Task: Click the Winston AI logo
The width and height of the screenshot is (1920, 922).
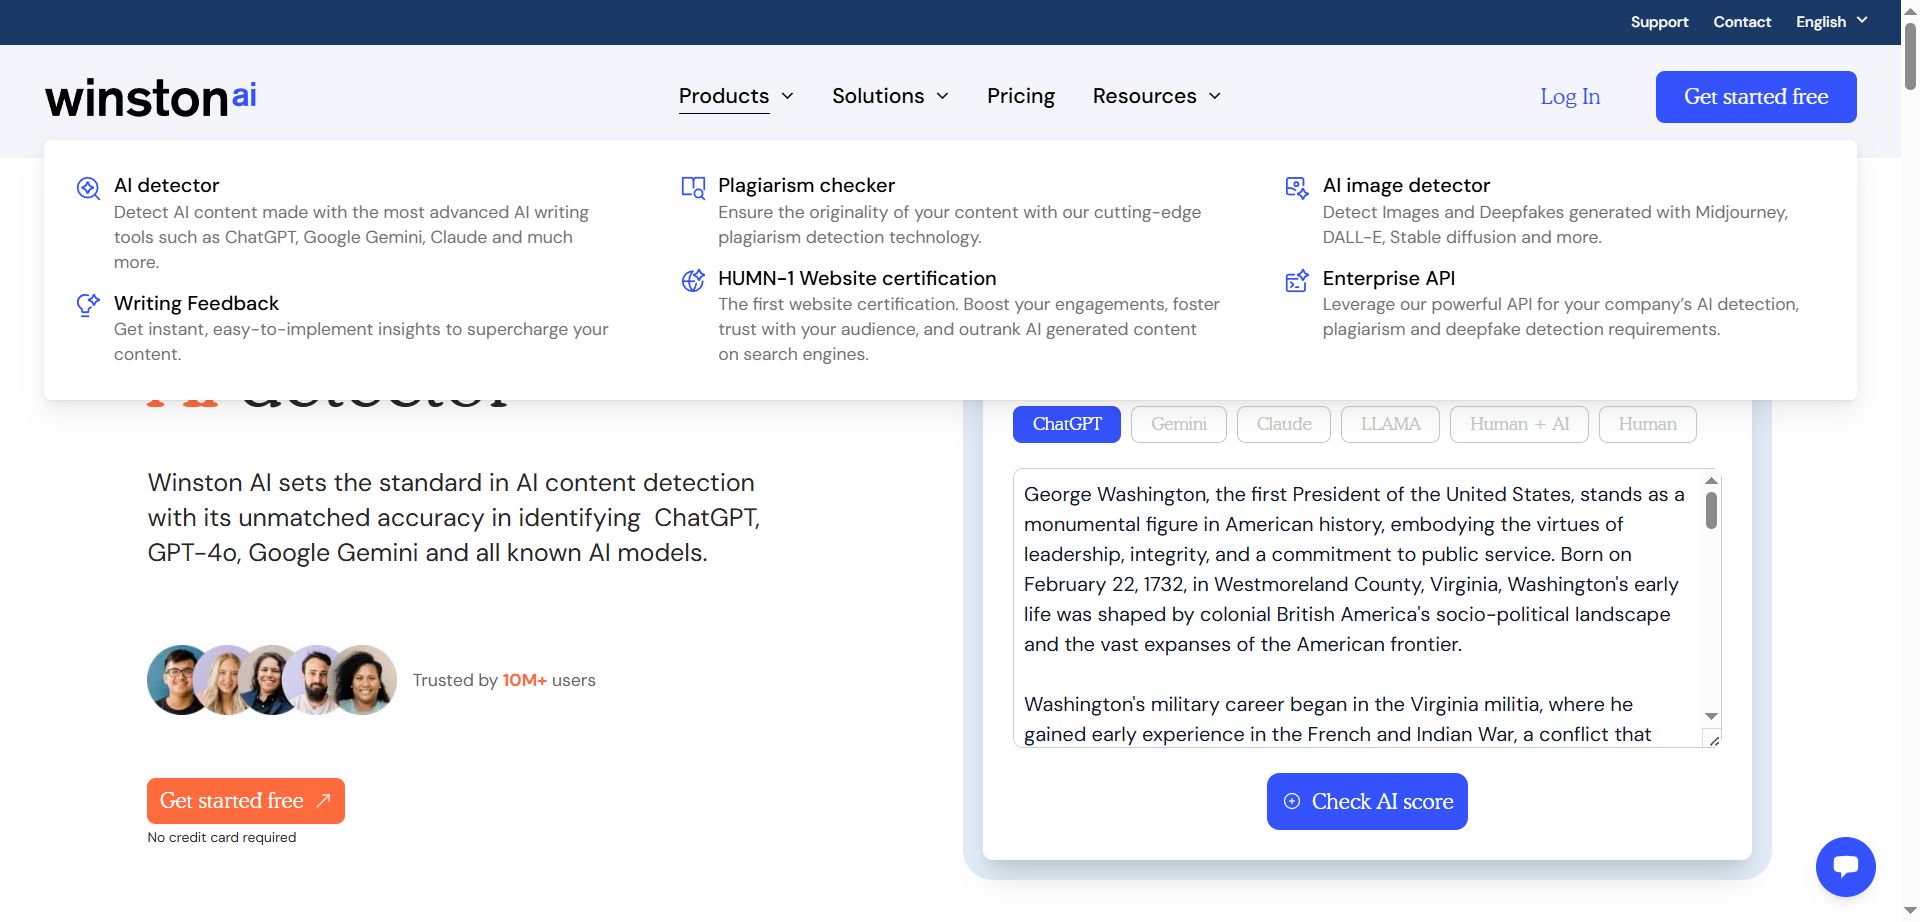Action: point(151,98)
